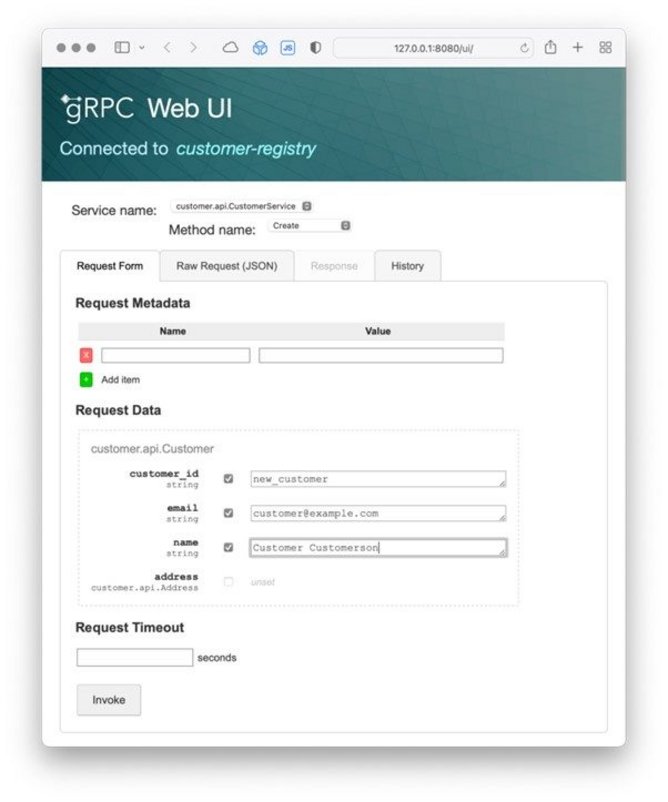
Task: Click the gRPC Web UI logo
Action: tap(146, 108)
